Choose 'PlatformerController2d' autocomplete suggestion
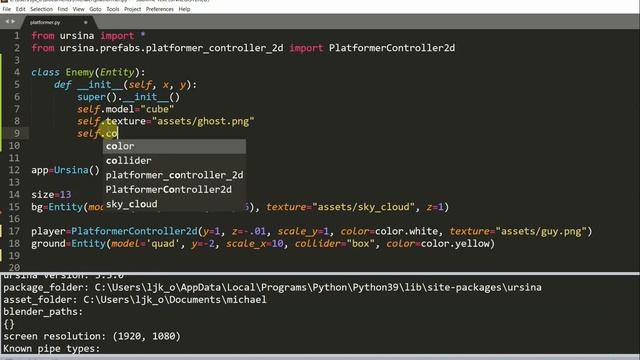 click(x=174, y=190)
